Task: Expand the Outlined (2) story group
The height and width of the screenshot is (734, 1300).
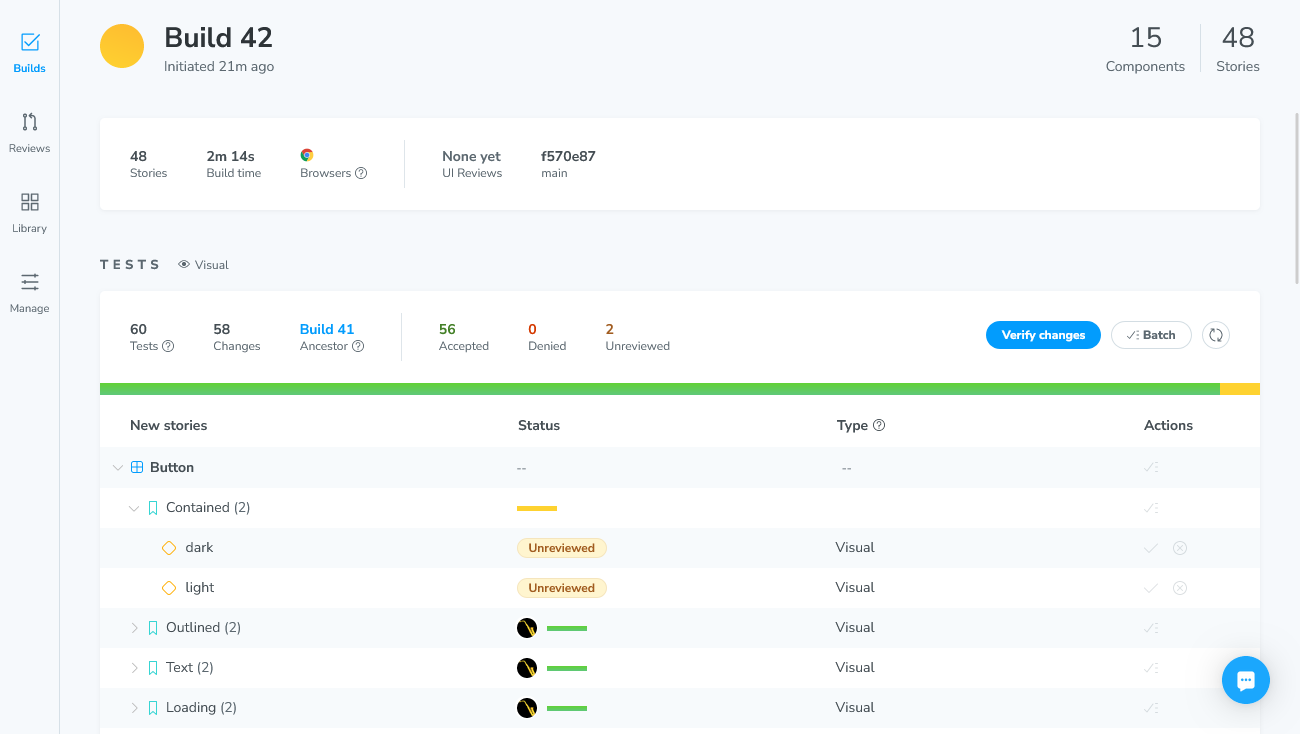Action: 135,628
